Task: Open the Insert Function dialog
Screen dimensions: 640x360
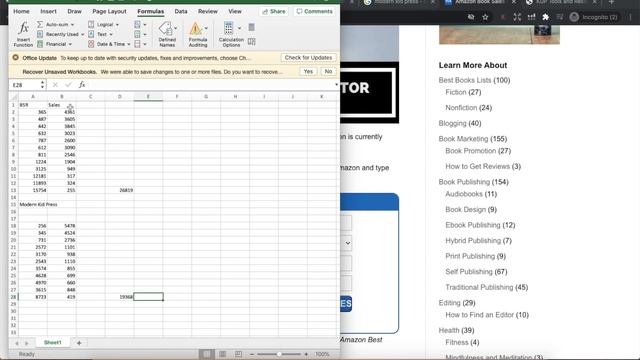Action: (x=23, y=34)
